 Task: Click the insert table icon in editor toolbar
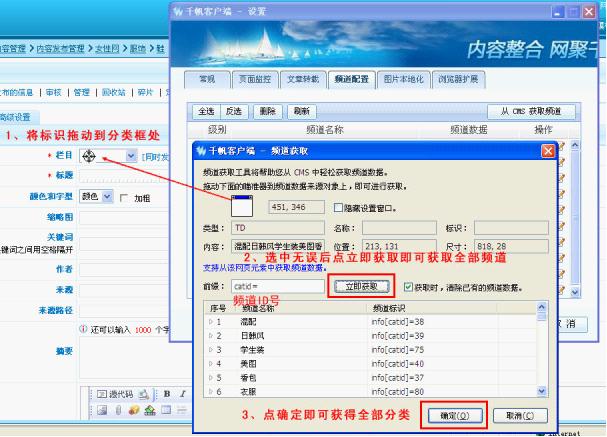[166, 410]
